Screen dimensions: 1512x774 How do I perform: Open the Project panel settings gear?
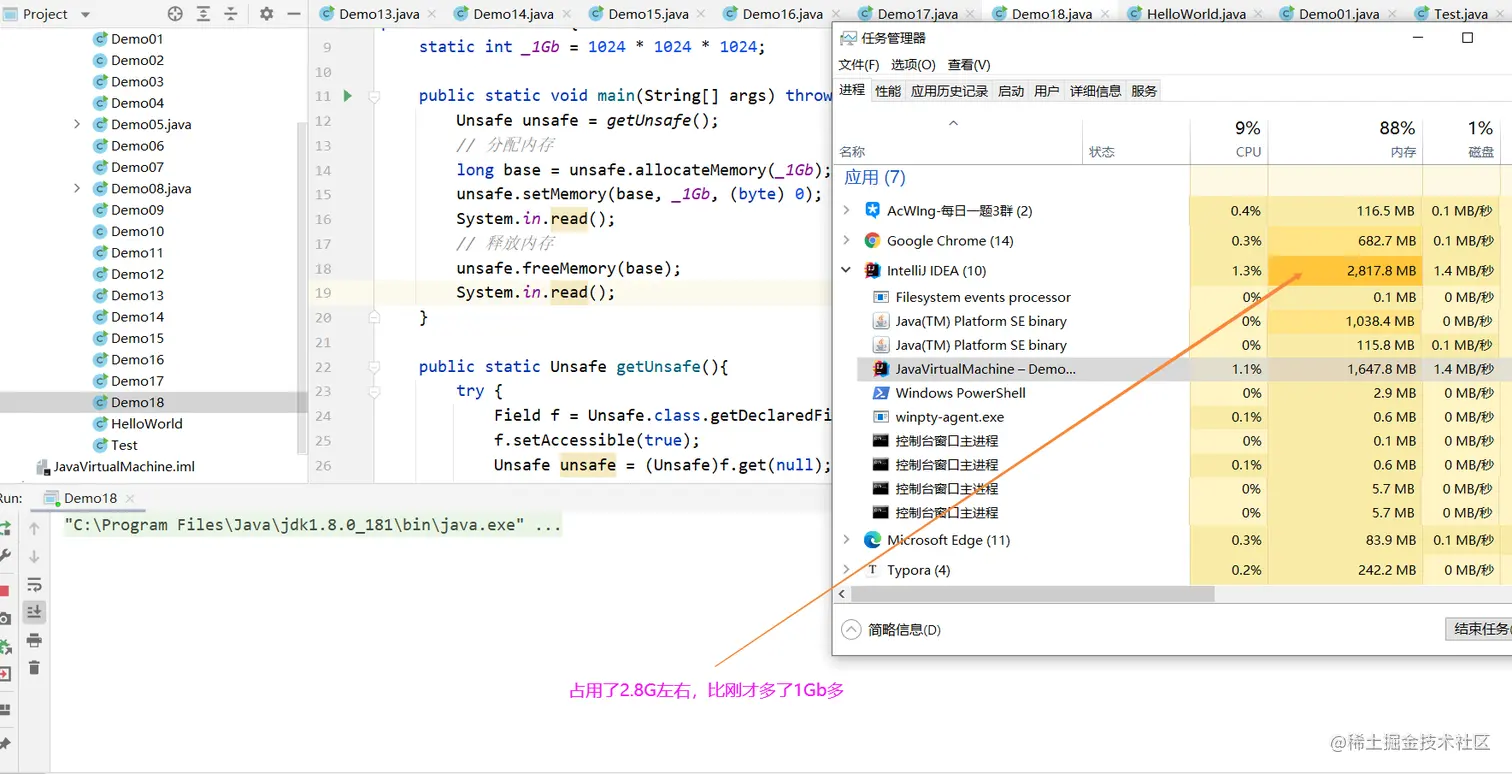[x=266, y=14]
